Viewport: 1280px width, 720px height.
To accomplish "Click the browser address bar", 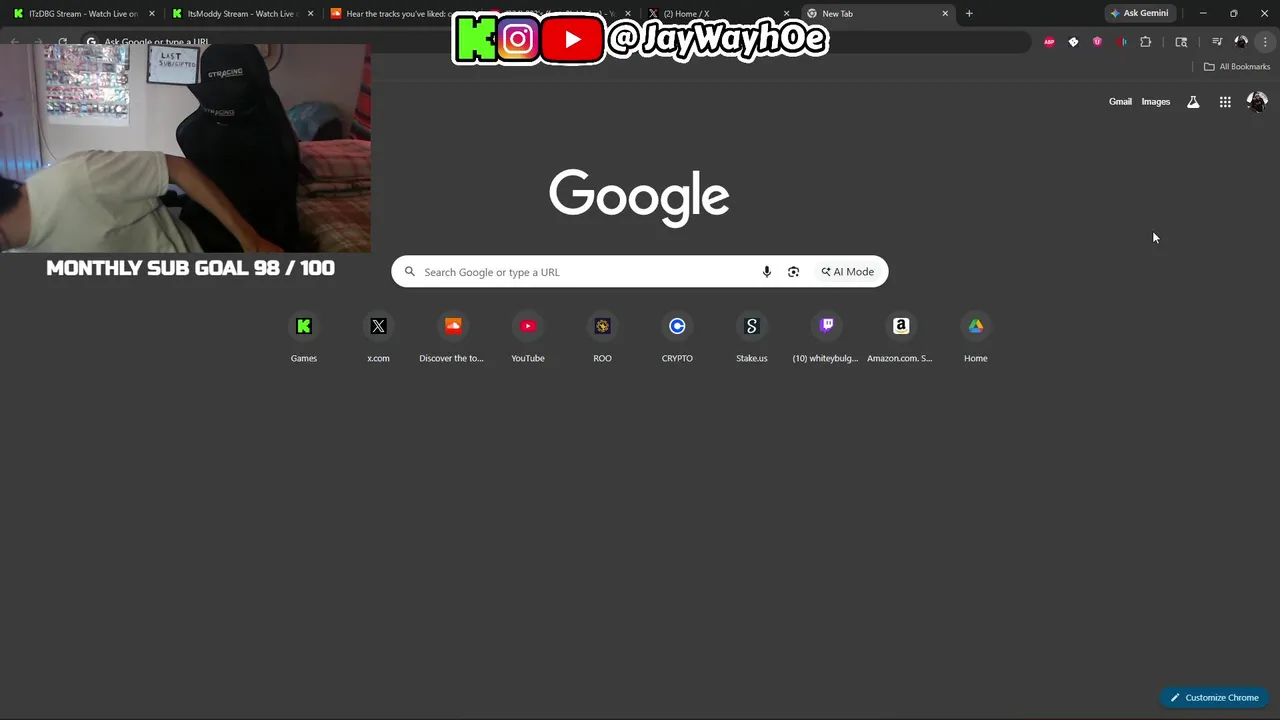I will pos(555,42).
